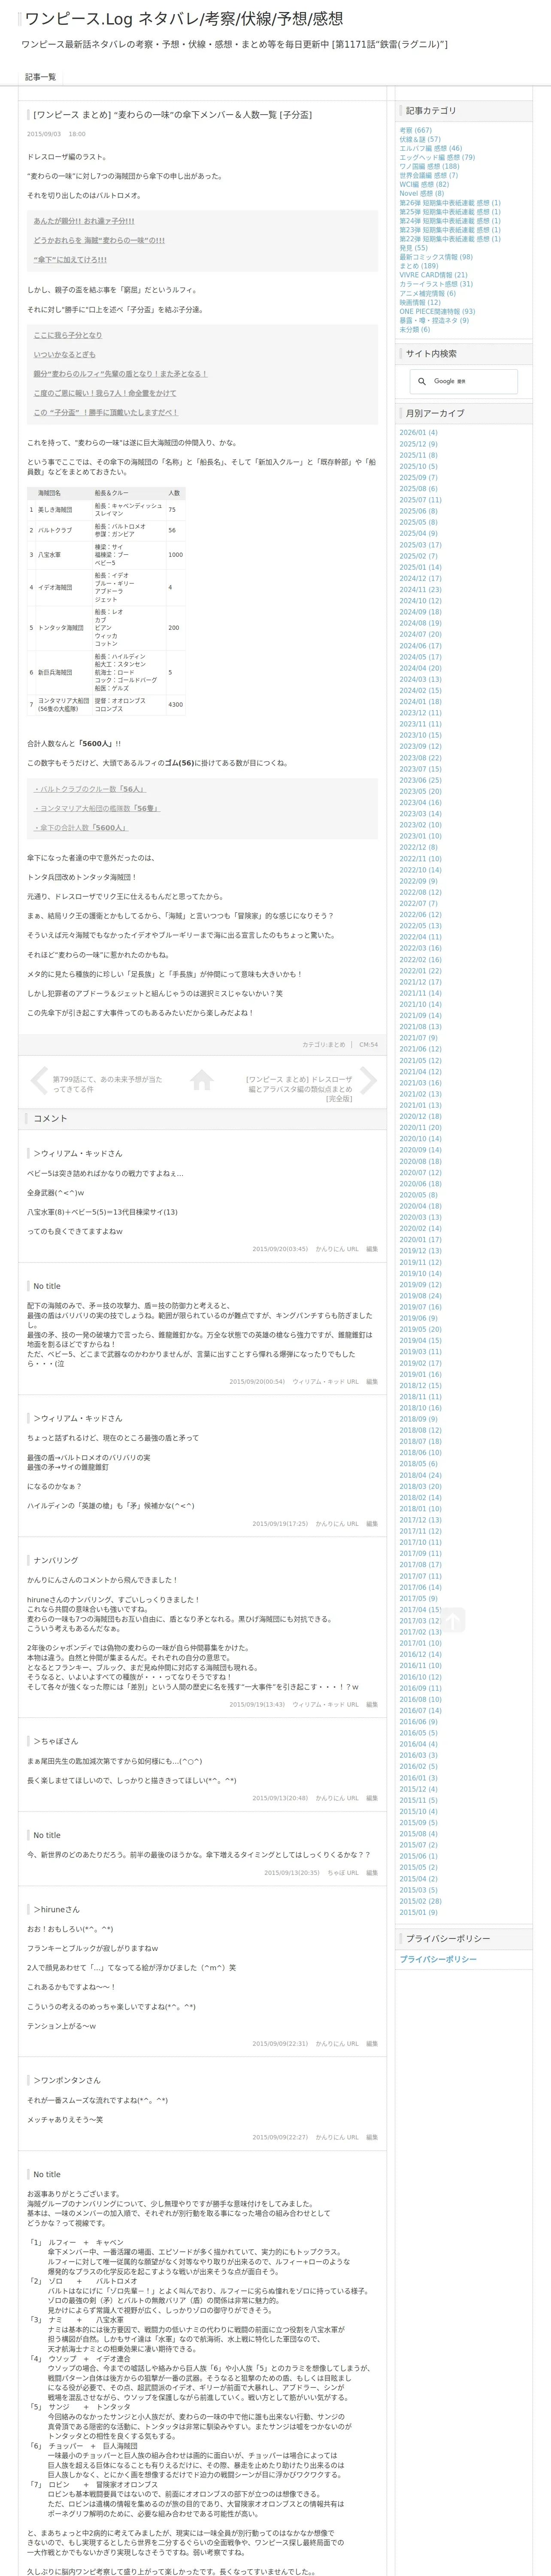This screenshot has height=2576, width=551.
Task: Select the 考察 (667) category
Action: tap(416, 130)
